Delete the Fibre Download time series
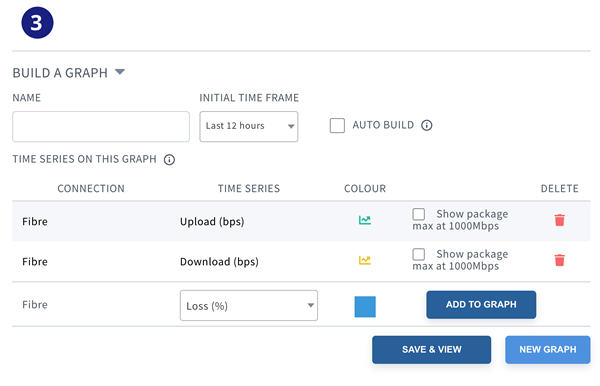This screenshot has height=386, width=600. tap(559, 261)
